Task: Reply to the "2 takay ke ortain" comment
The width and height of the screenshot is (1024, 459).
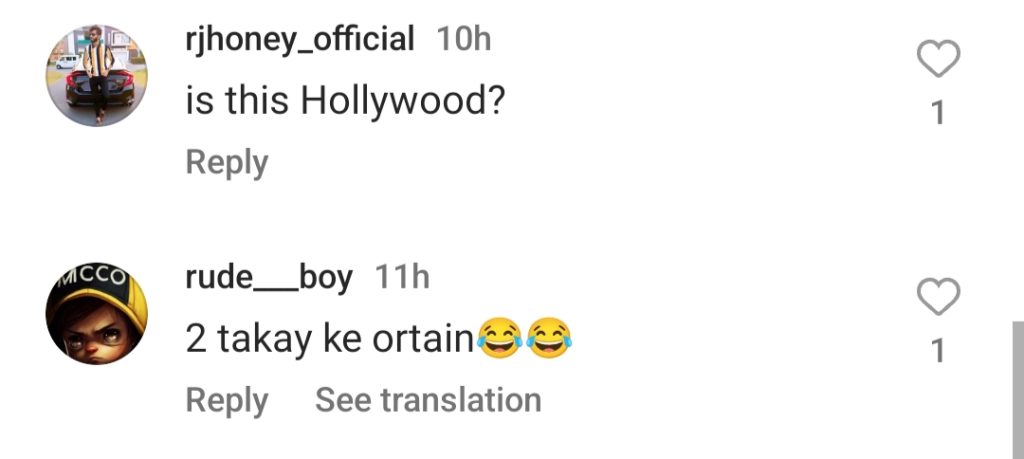Action: coord(227,400)
